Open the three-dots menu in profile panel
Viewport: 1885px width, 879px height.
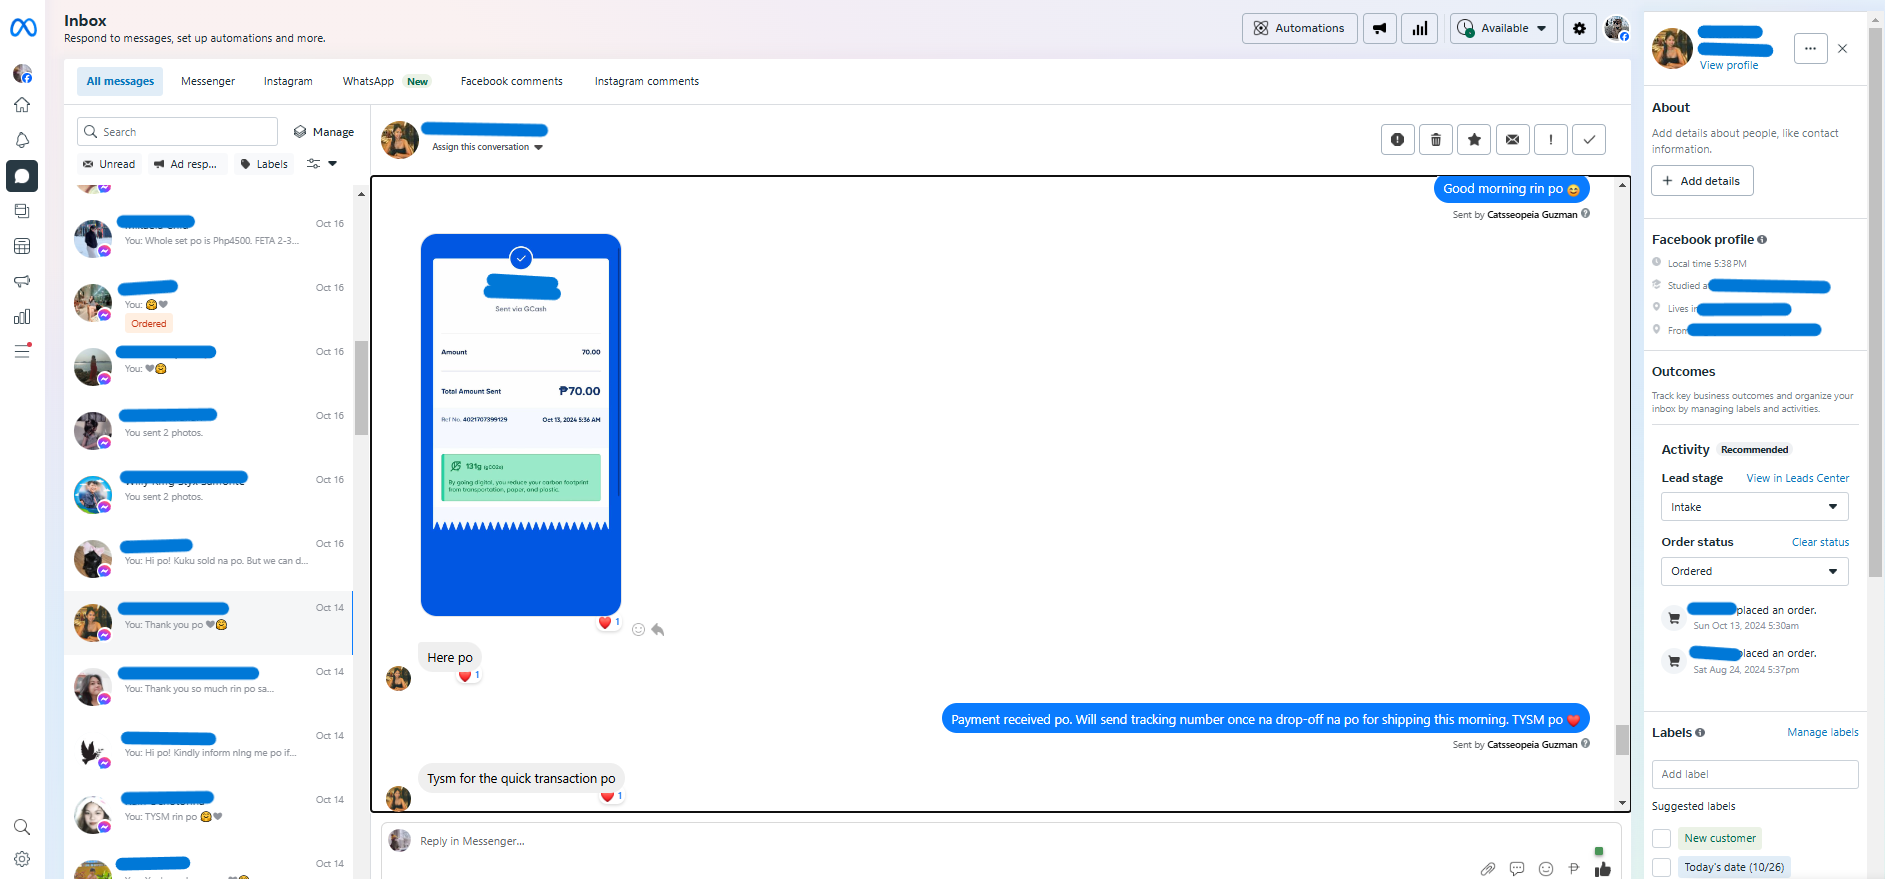1811,48
